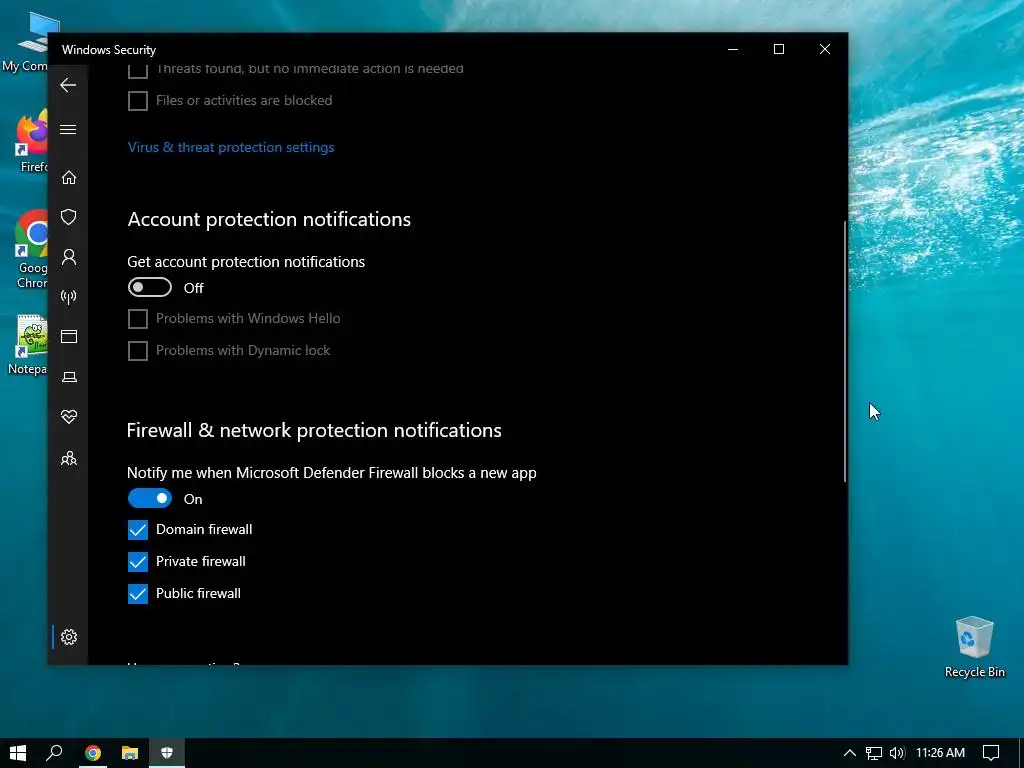The width and height of the screenshot is (1024, 768).
Task: Open Family options people icon
Action: point(69,458)
